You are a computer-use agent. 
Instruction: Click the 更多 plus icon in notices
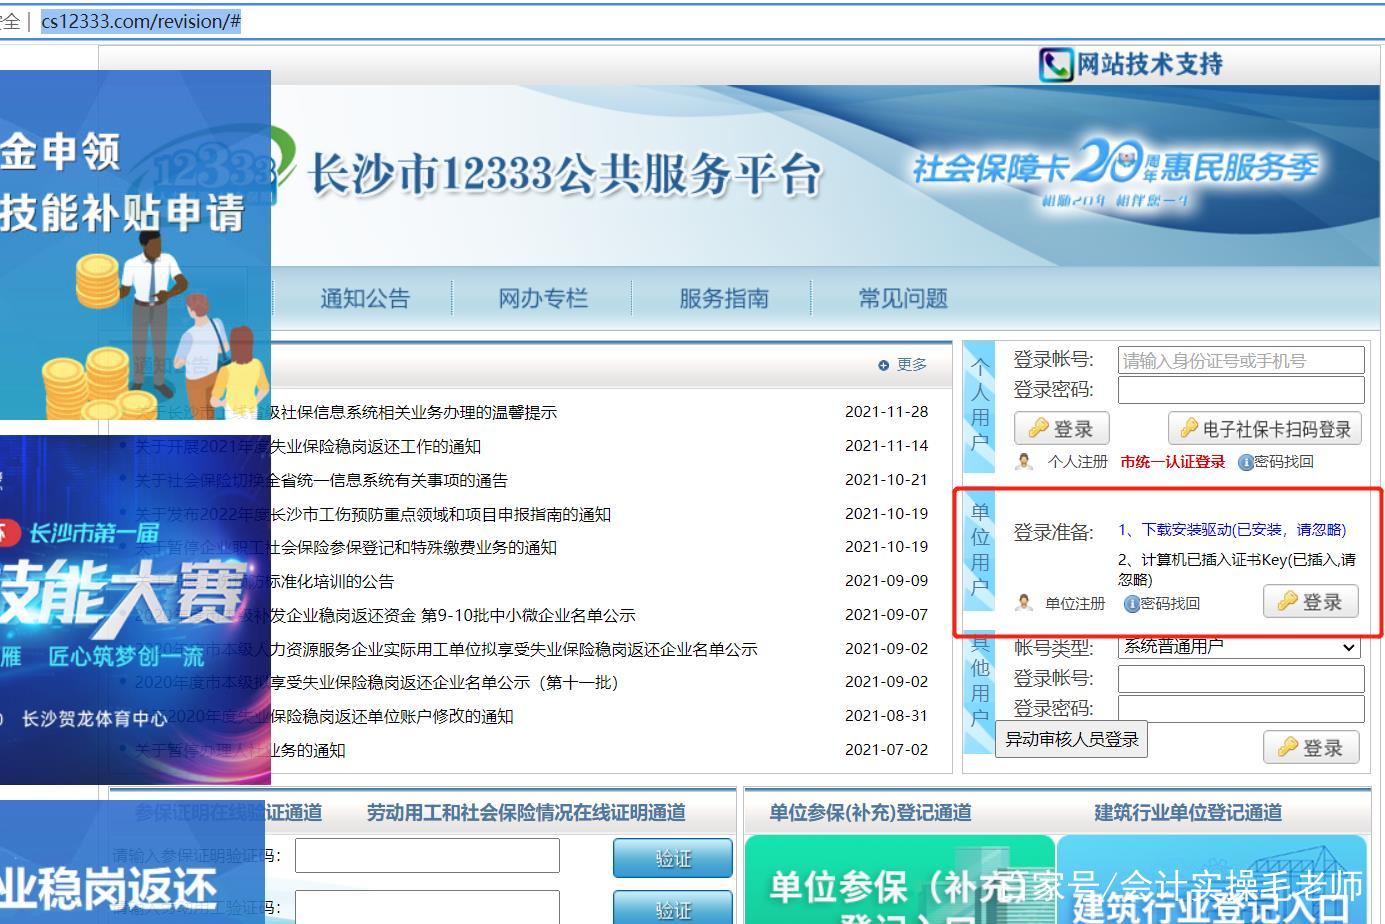pyautogui.click(x=883, y=365)
